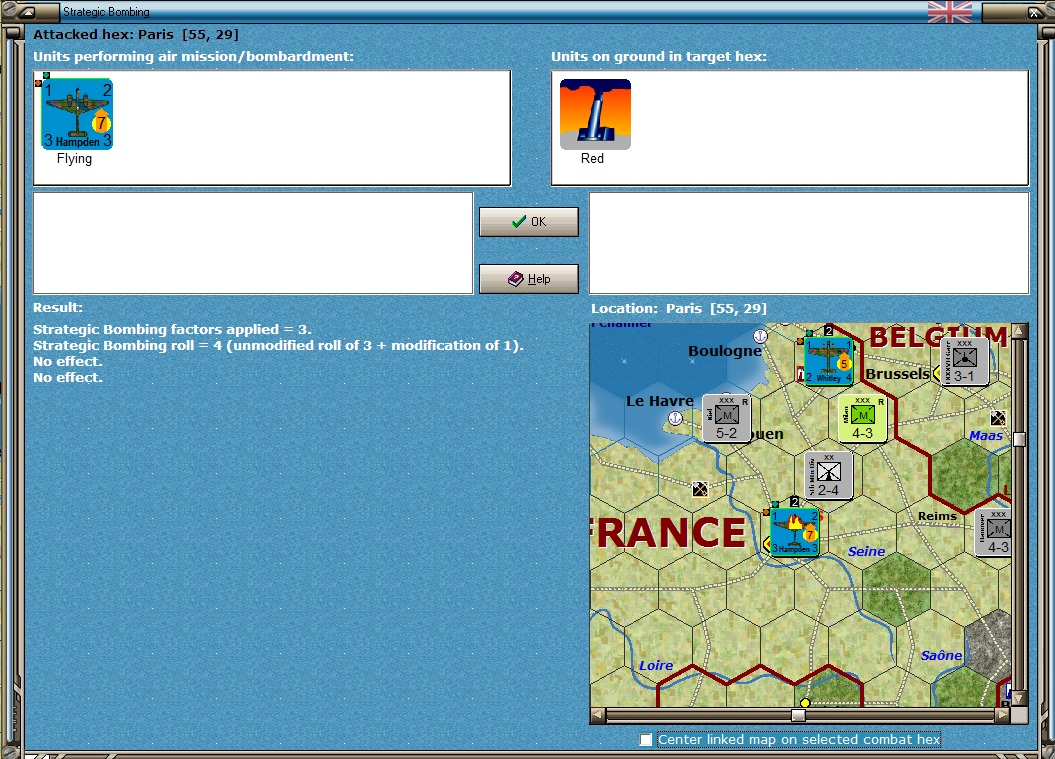The width and height of the screenshot is (1055, 759).
Task: Click the Boulogne port anchor icon
Action: 760,335
